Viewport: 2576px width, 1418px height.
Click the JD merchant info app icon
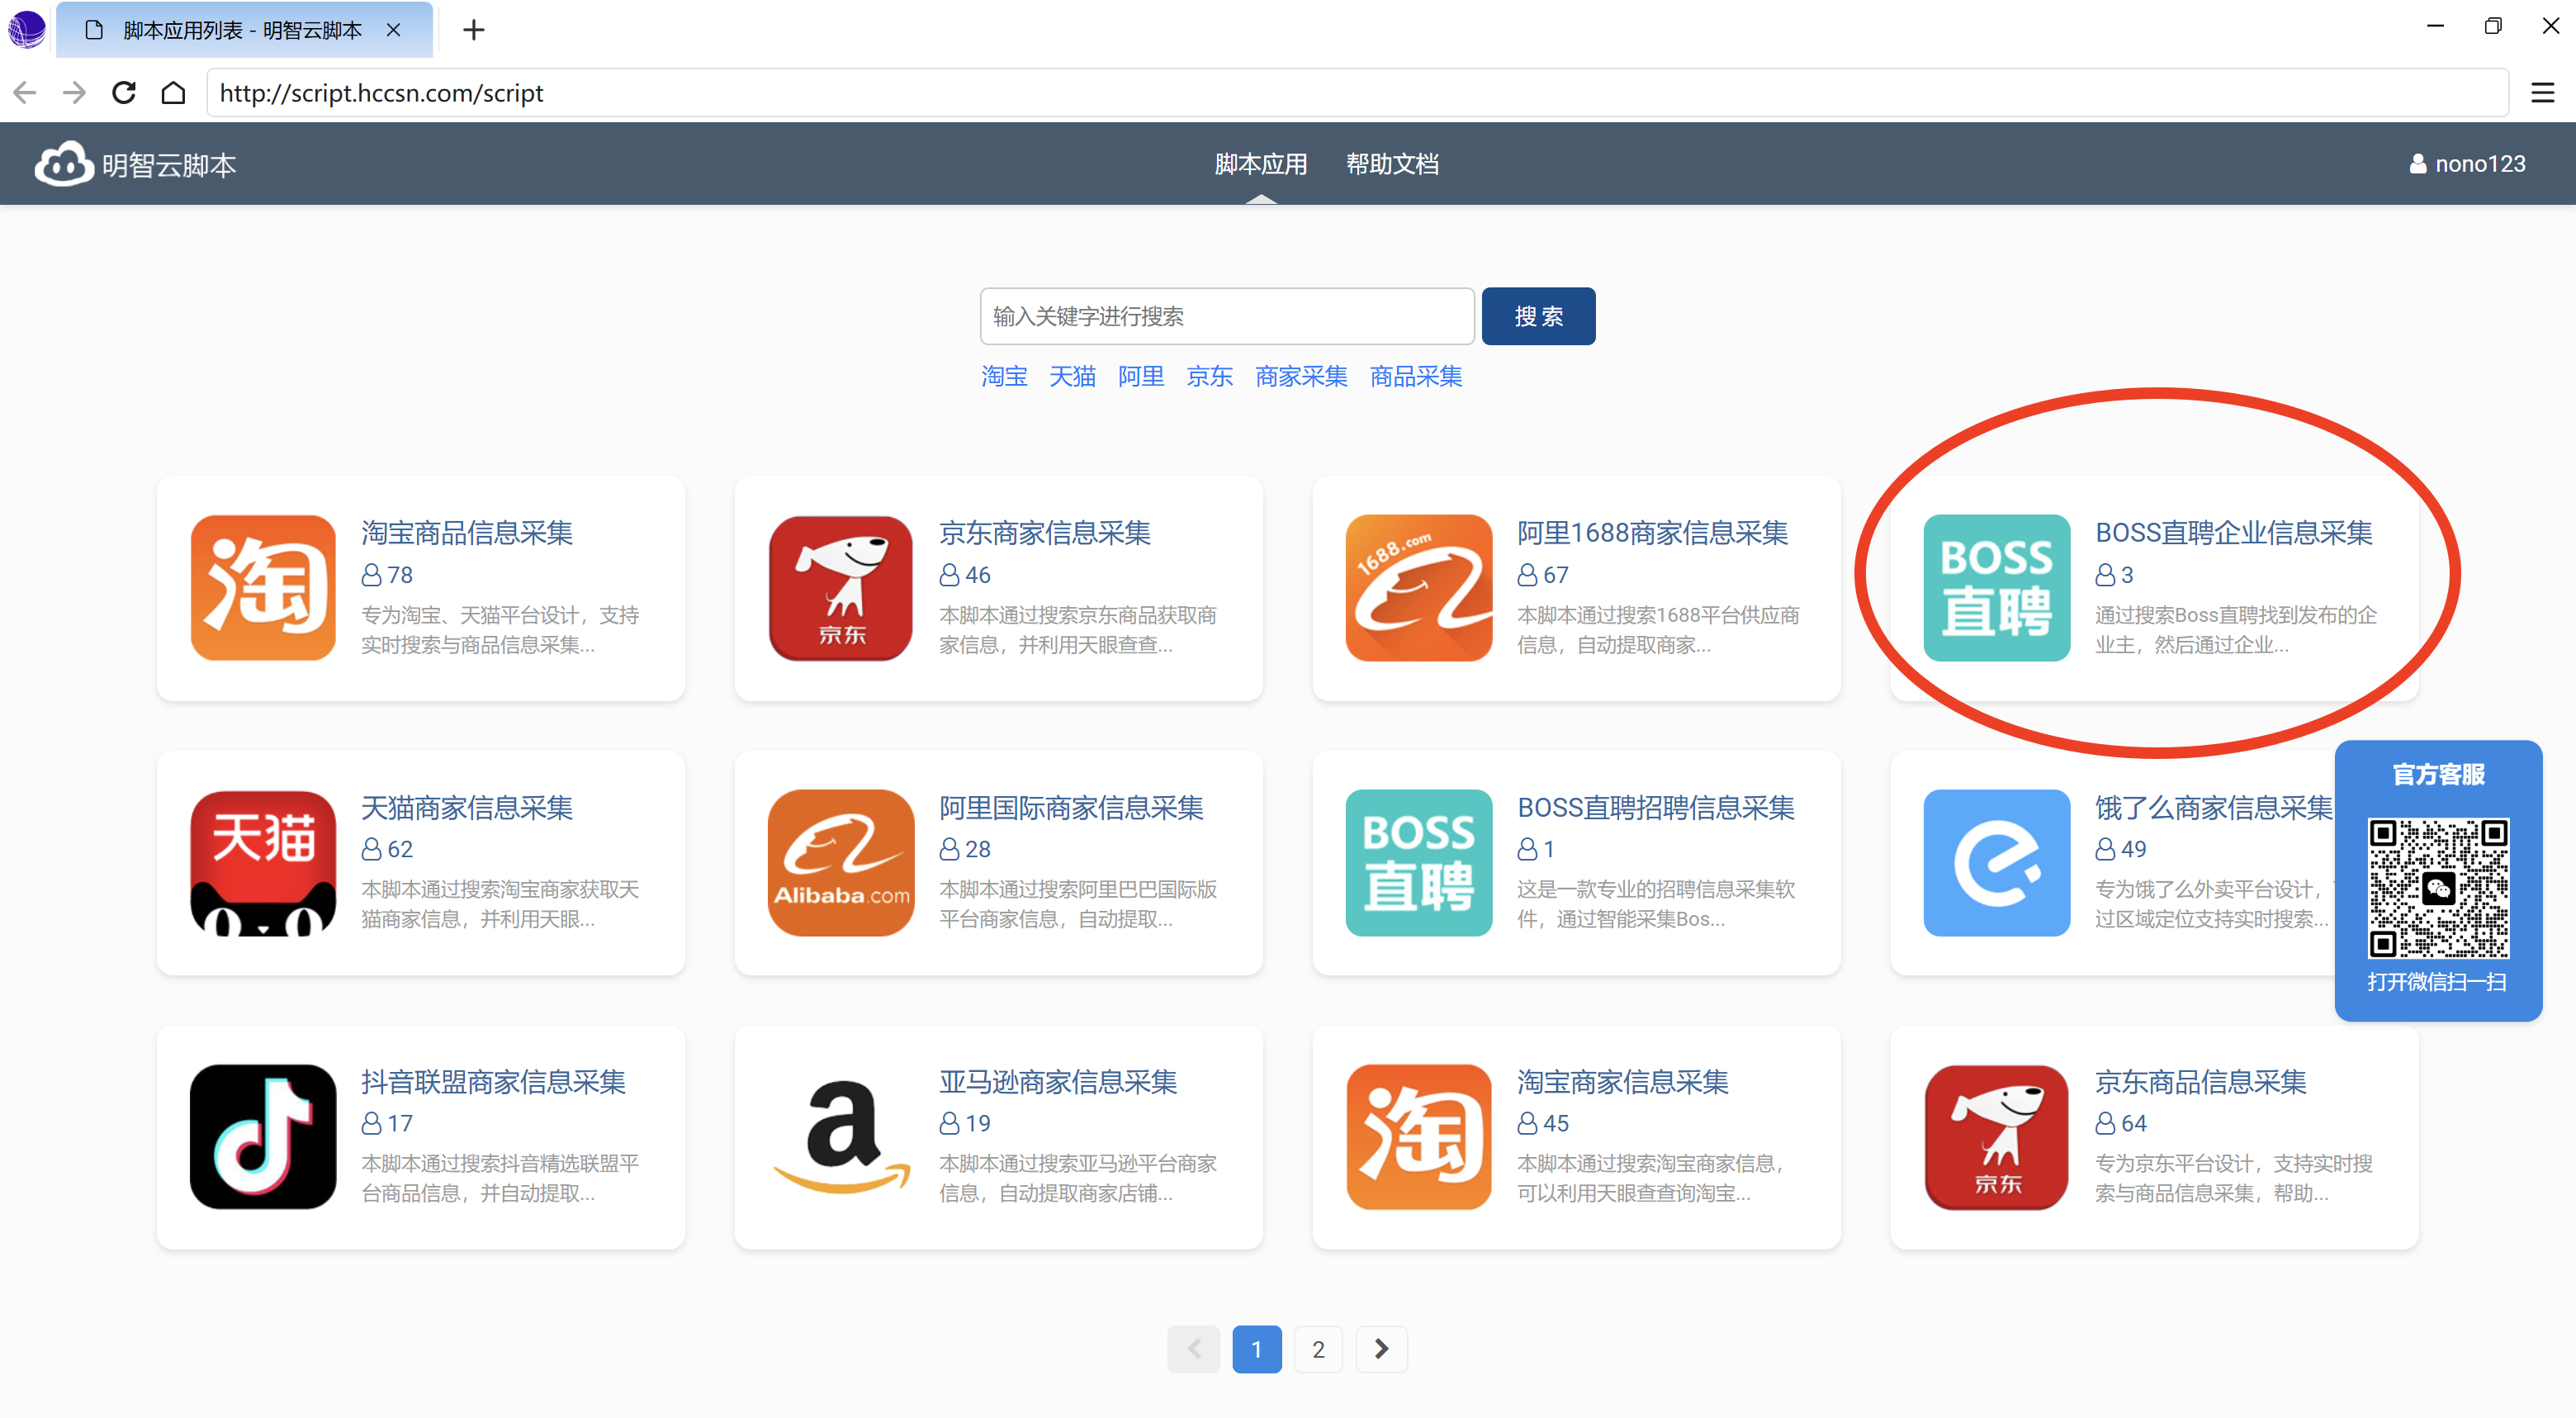click(841, 588)
